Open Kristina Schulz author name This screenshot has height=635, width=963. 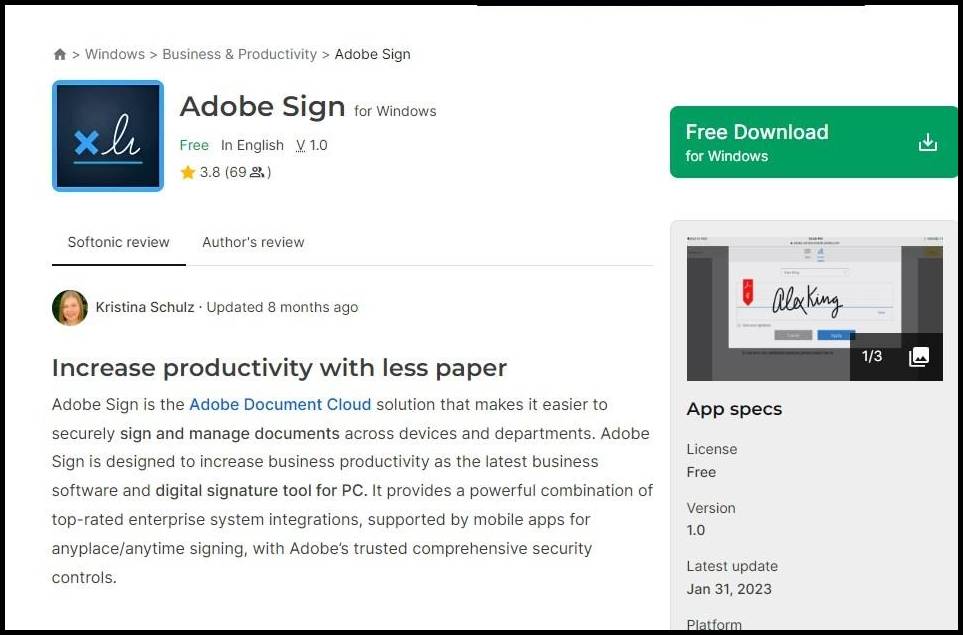tap(145, 307)
